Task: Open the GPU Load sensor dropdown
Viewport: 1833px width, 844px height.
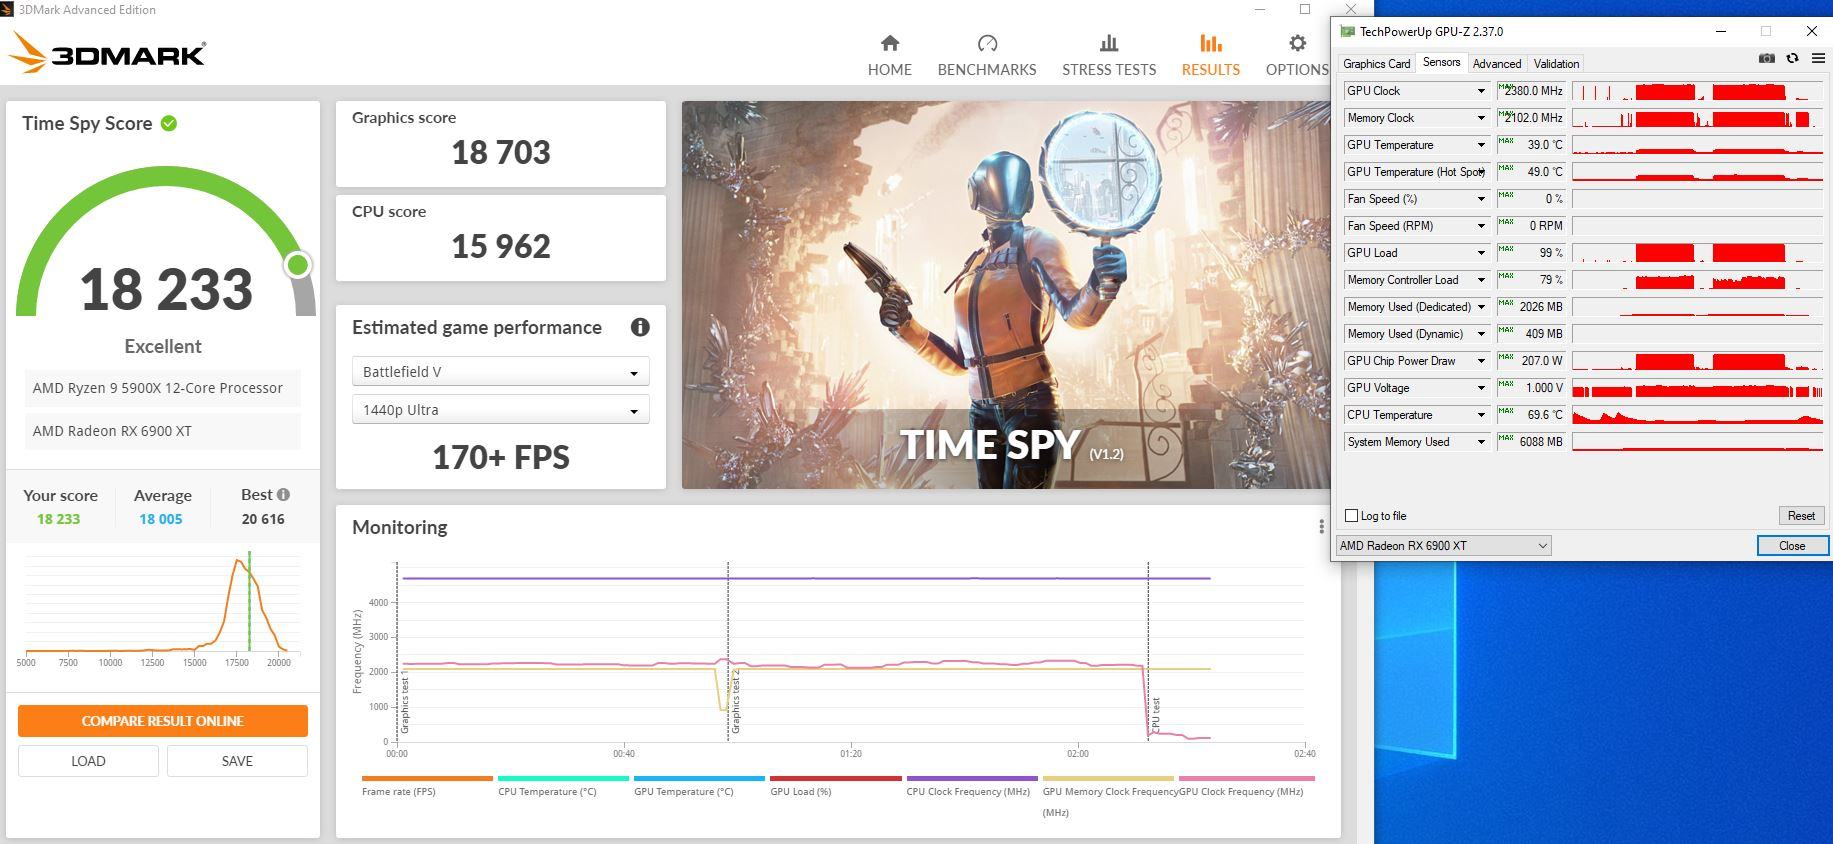Action: click(1481, 253)
